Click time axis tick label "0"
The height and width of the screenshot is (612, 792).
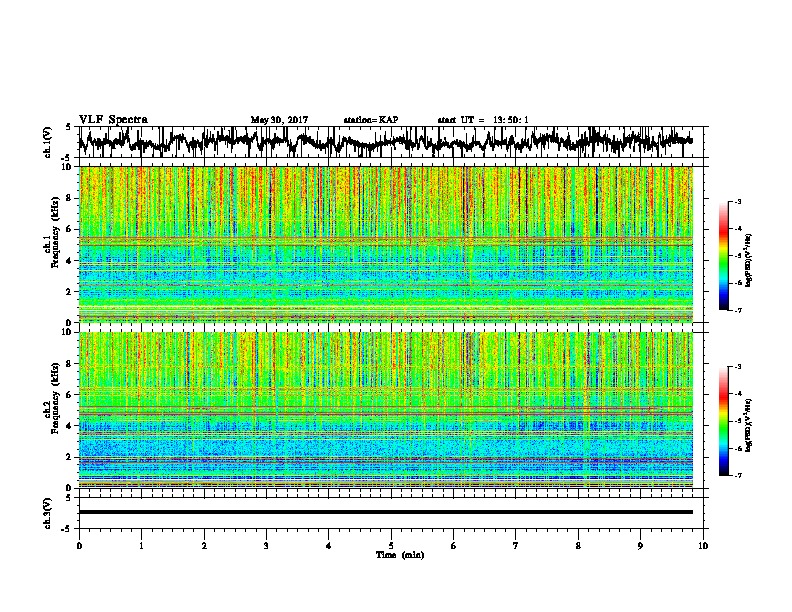[79, 546]
